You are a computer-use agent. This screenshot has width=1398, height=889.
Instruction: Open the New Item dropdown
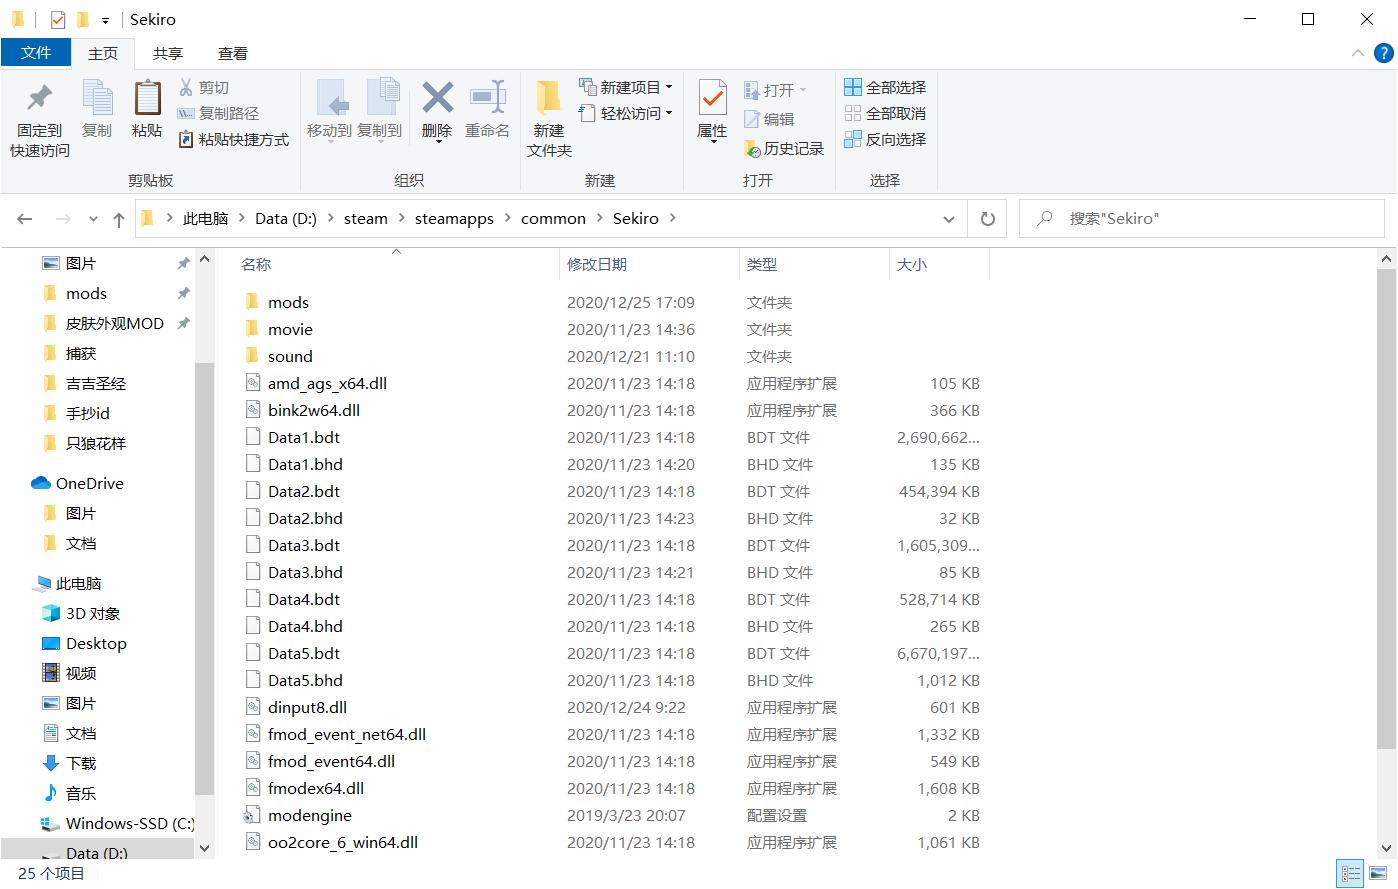tap(627, 87)
